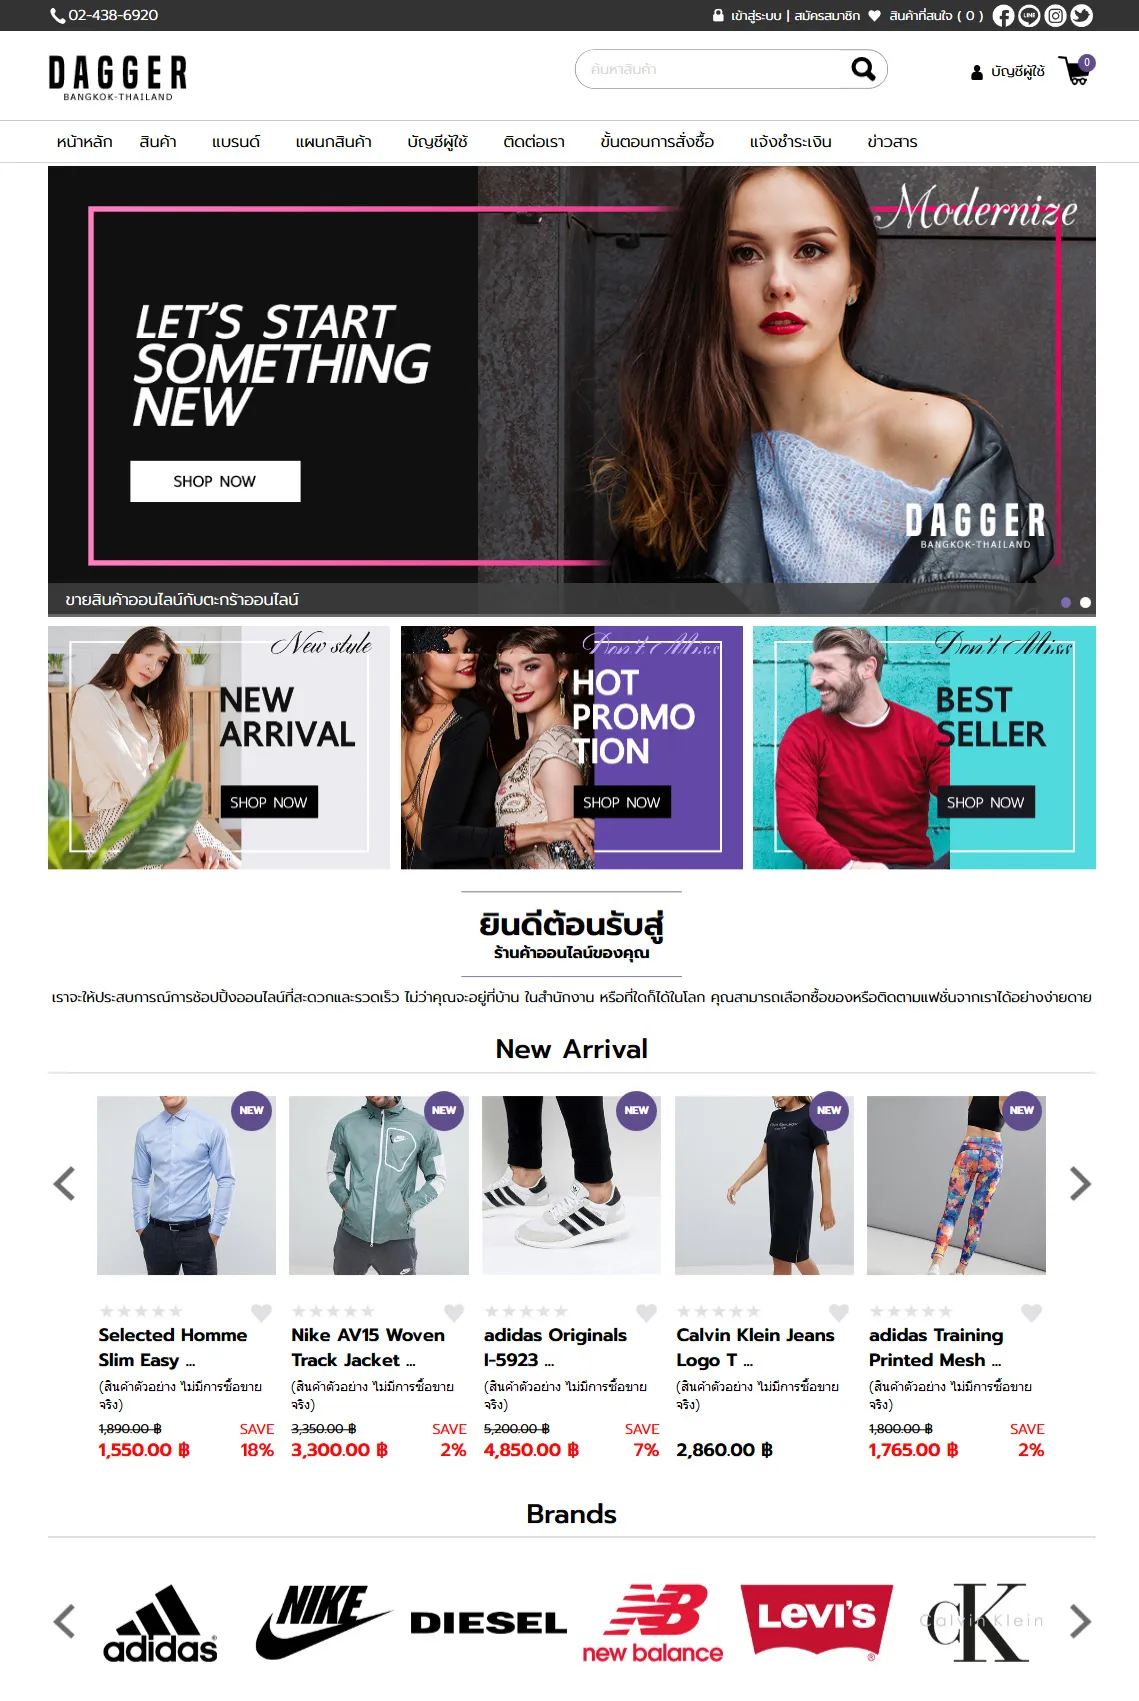Toggle wishlist heart on Nike AV15 jacket
The height and width of the screenshot is (1701, 1139).
[454, 1312]
